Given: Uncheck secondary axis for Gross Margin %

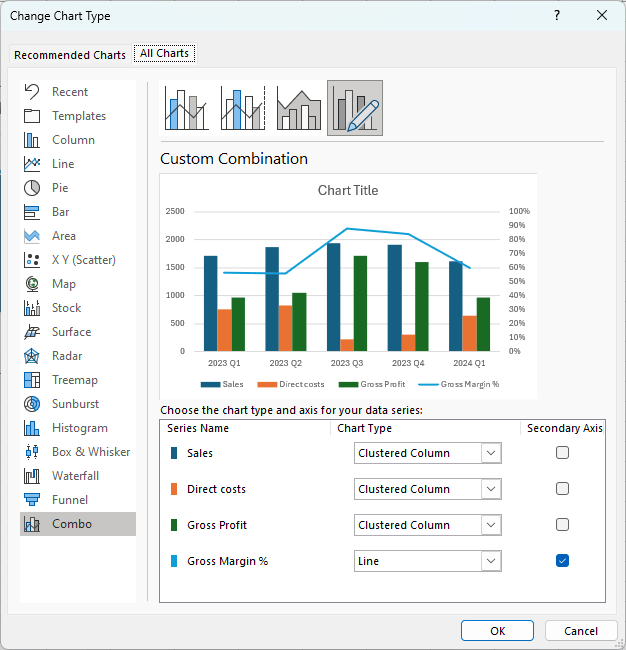Looking at the screenshot, I should pyautogui.click(x=562, y=561).
